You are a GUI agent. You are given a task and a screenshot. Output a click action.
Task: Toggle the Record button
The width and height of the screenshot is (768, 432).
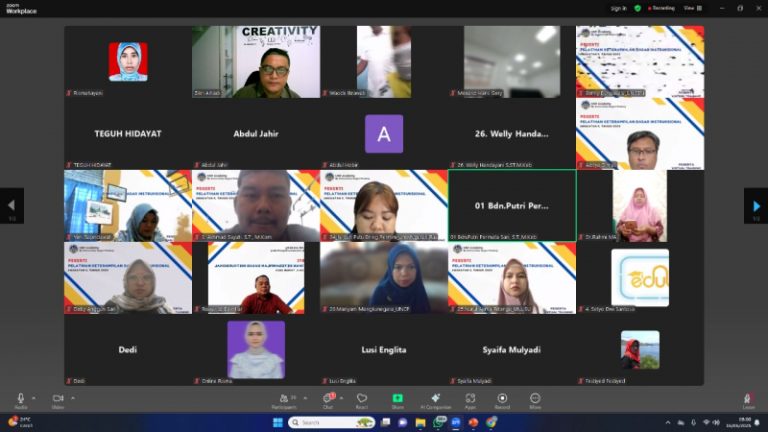(502, 400)
